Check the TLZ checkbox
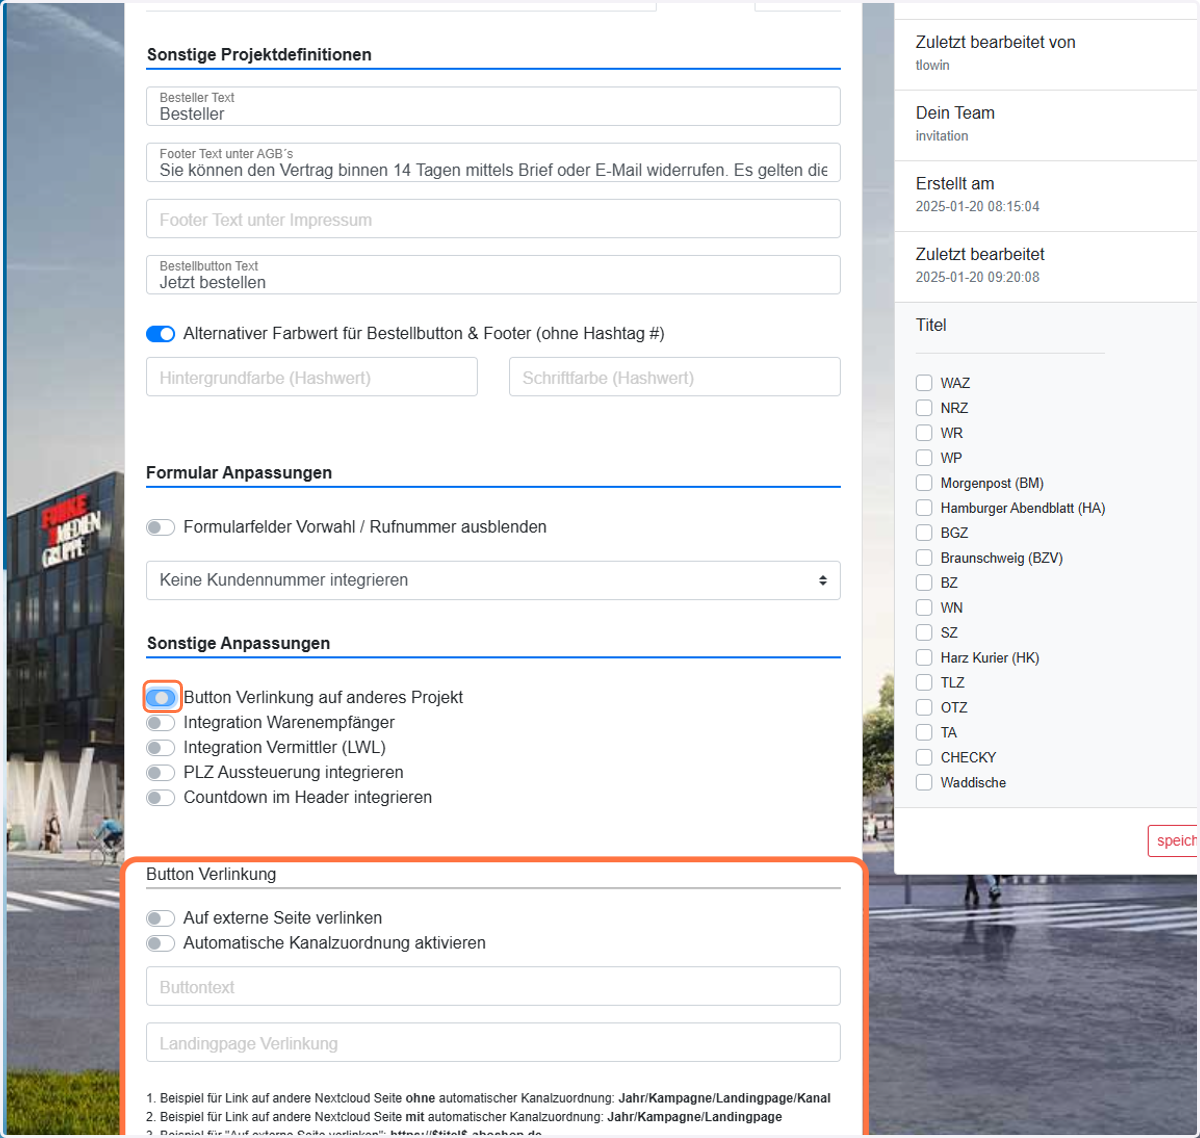 click(924, 682)
